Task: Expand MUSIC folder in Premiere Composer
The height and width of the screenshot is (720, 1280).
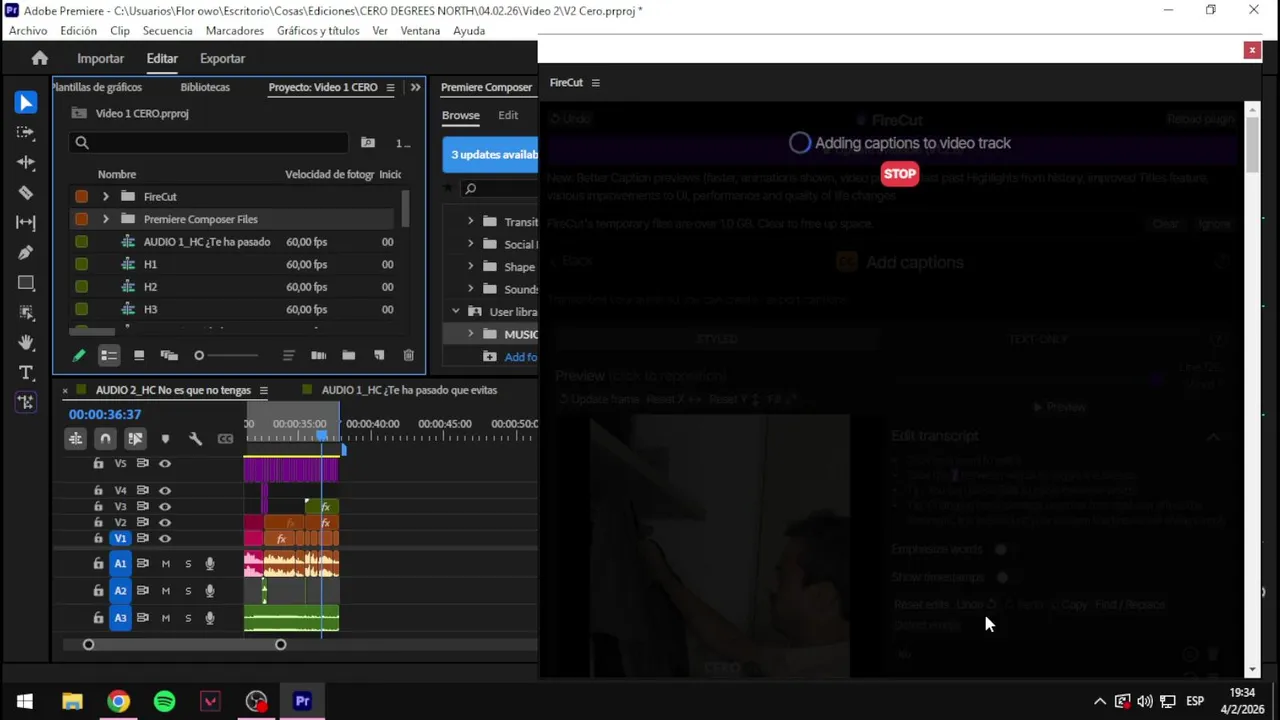Action: pyautogui.click(x=470, y=334)
